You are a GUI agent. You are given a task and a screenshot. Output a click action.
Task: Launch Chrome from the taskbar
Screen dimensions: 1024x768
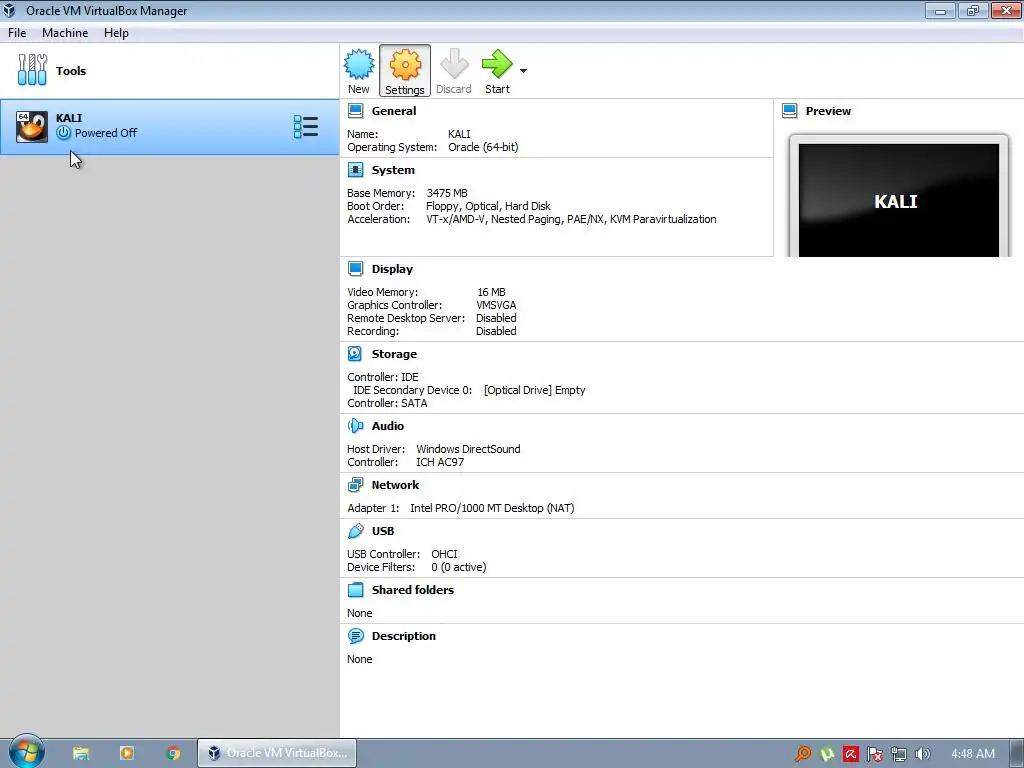point(173,753)
